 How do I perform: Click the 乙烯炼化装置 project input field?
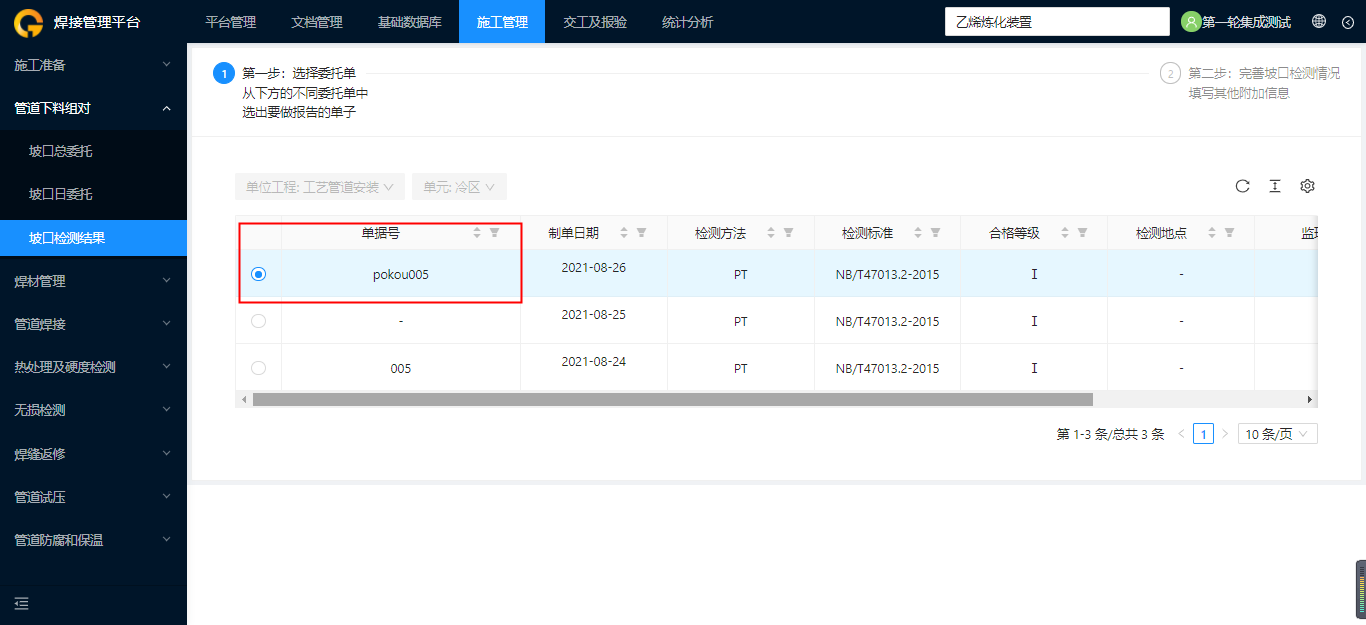(1057, 22)
